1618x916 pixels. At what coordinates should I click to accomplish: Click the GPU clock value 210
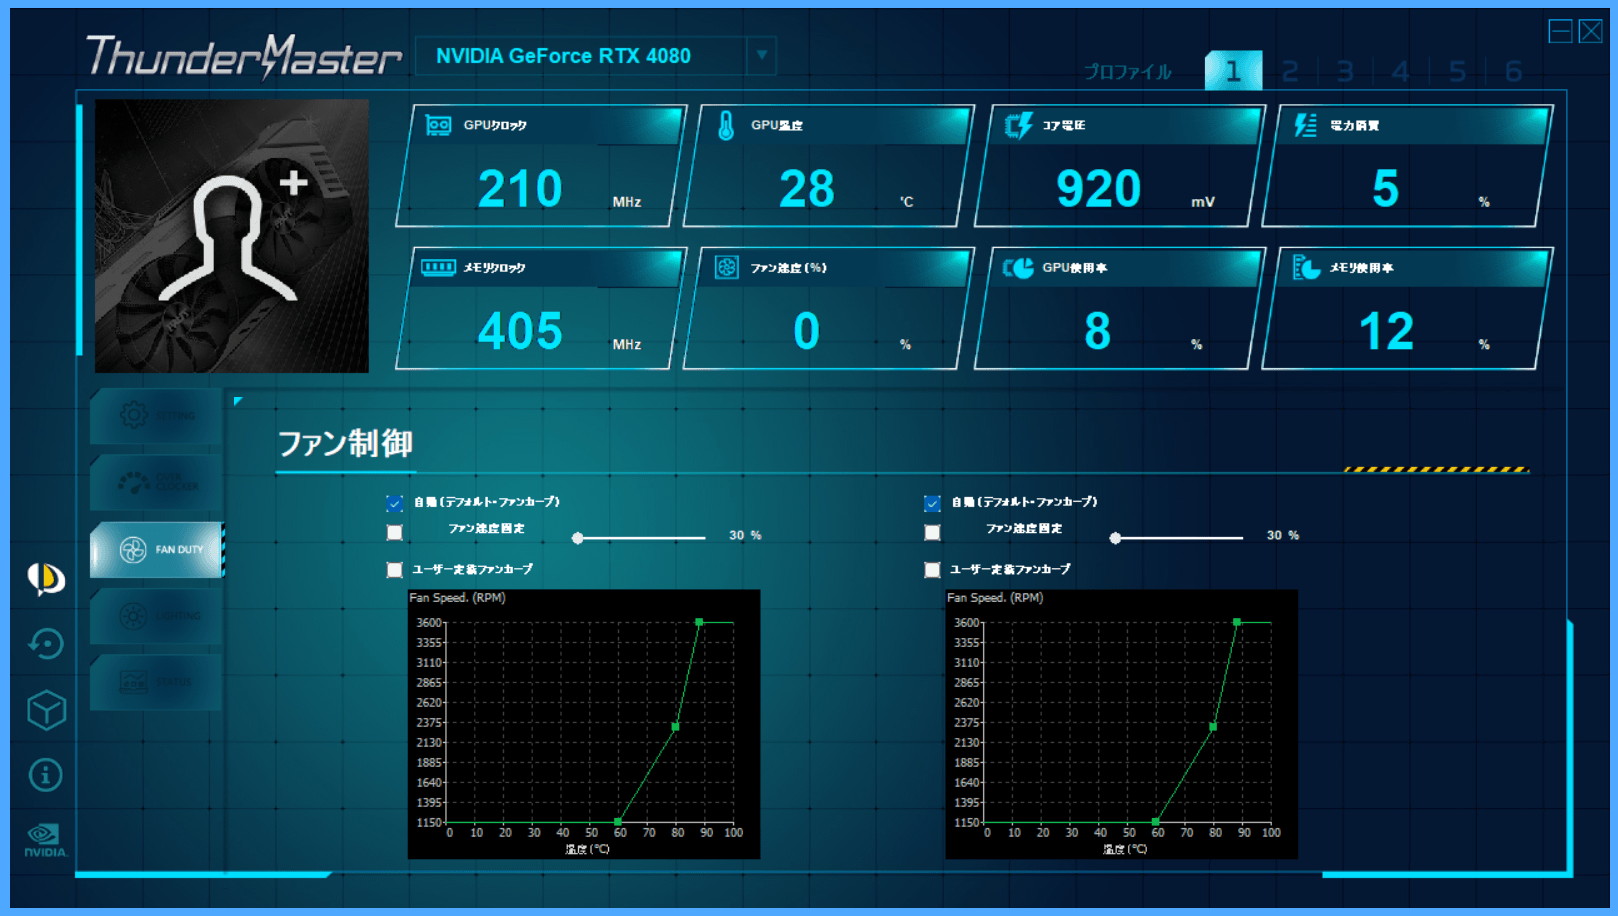point(520,189)
